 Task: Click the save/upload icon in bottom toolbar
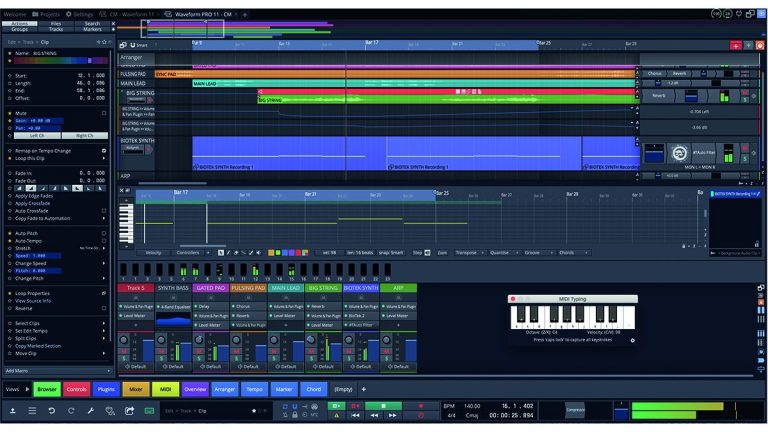click(13, 411)
